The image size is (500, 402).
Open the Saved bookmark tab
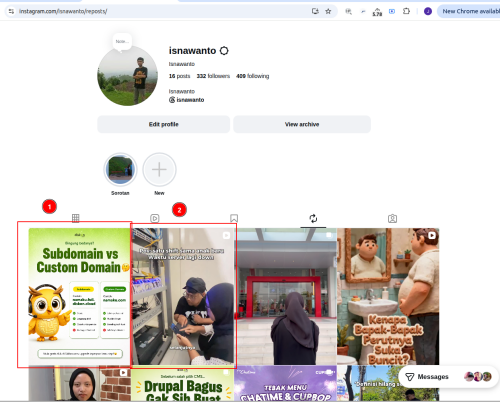(x=234, y=218)
